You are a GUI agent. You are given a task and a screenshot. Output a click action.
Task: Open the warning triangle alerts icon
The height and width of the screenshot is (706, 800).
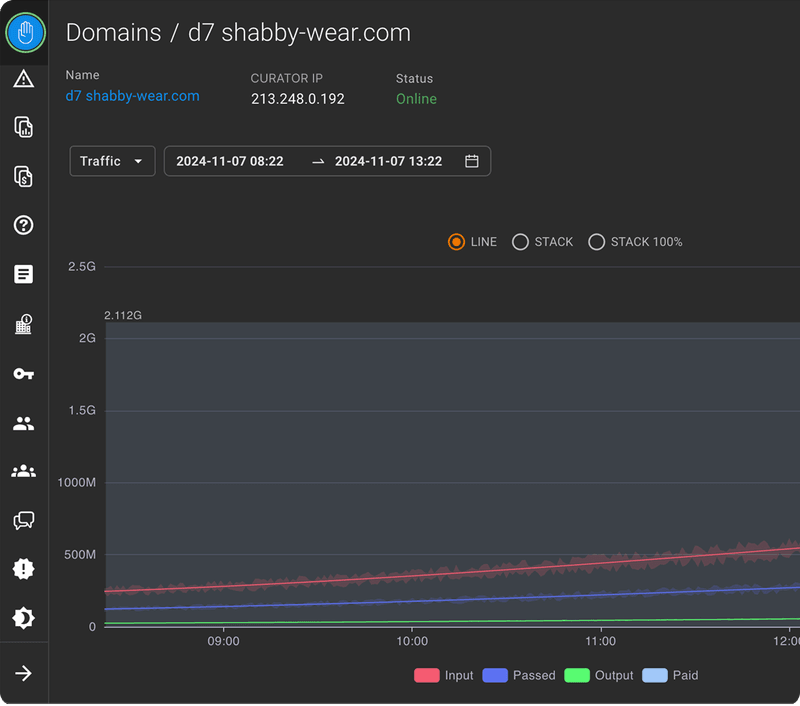coord(23,79)
